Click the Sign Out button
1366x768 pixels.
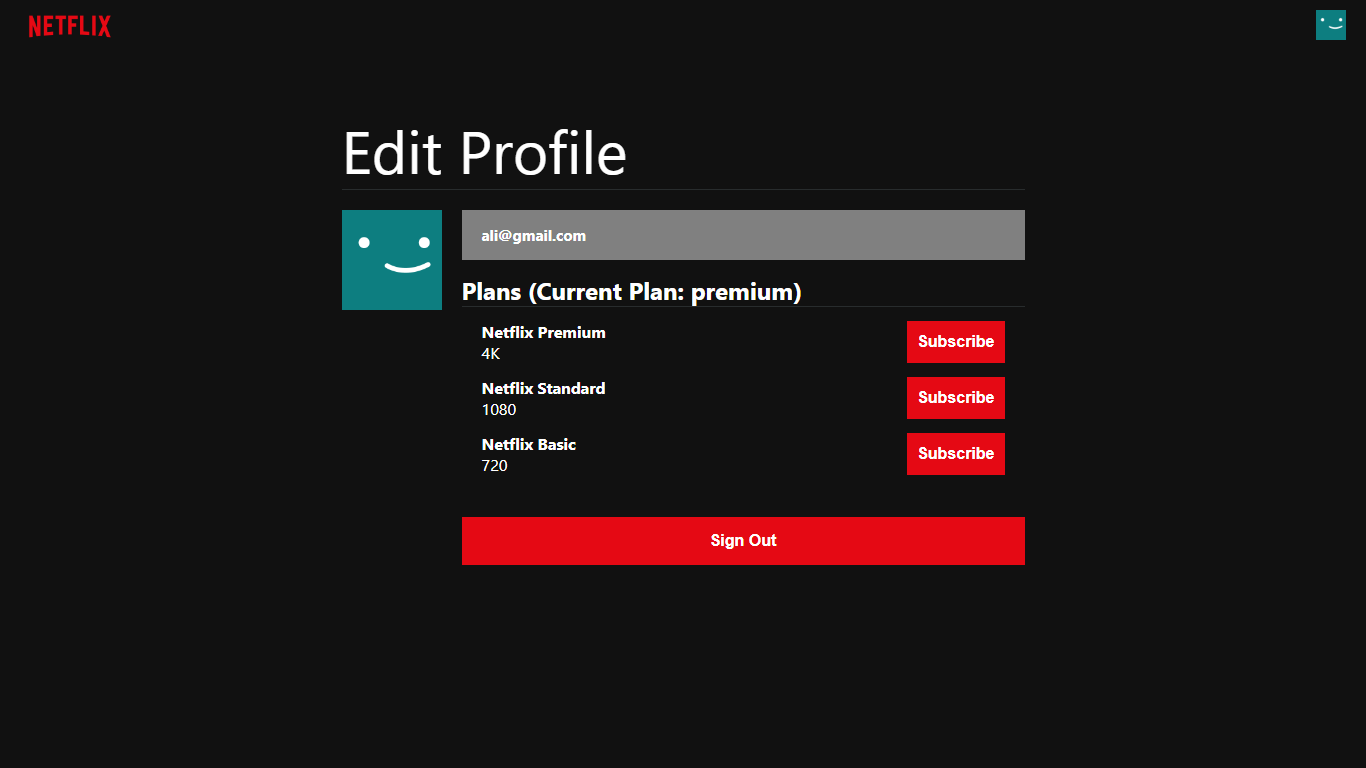pyautogui.click(x=742, y=540)
